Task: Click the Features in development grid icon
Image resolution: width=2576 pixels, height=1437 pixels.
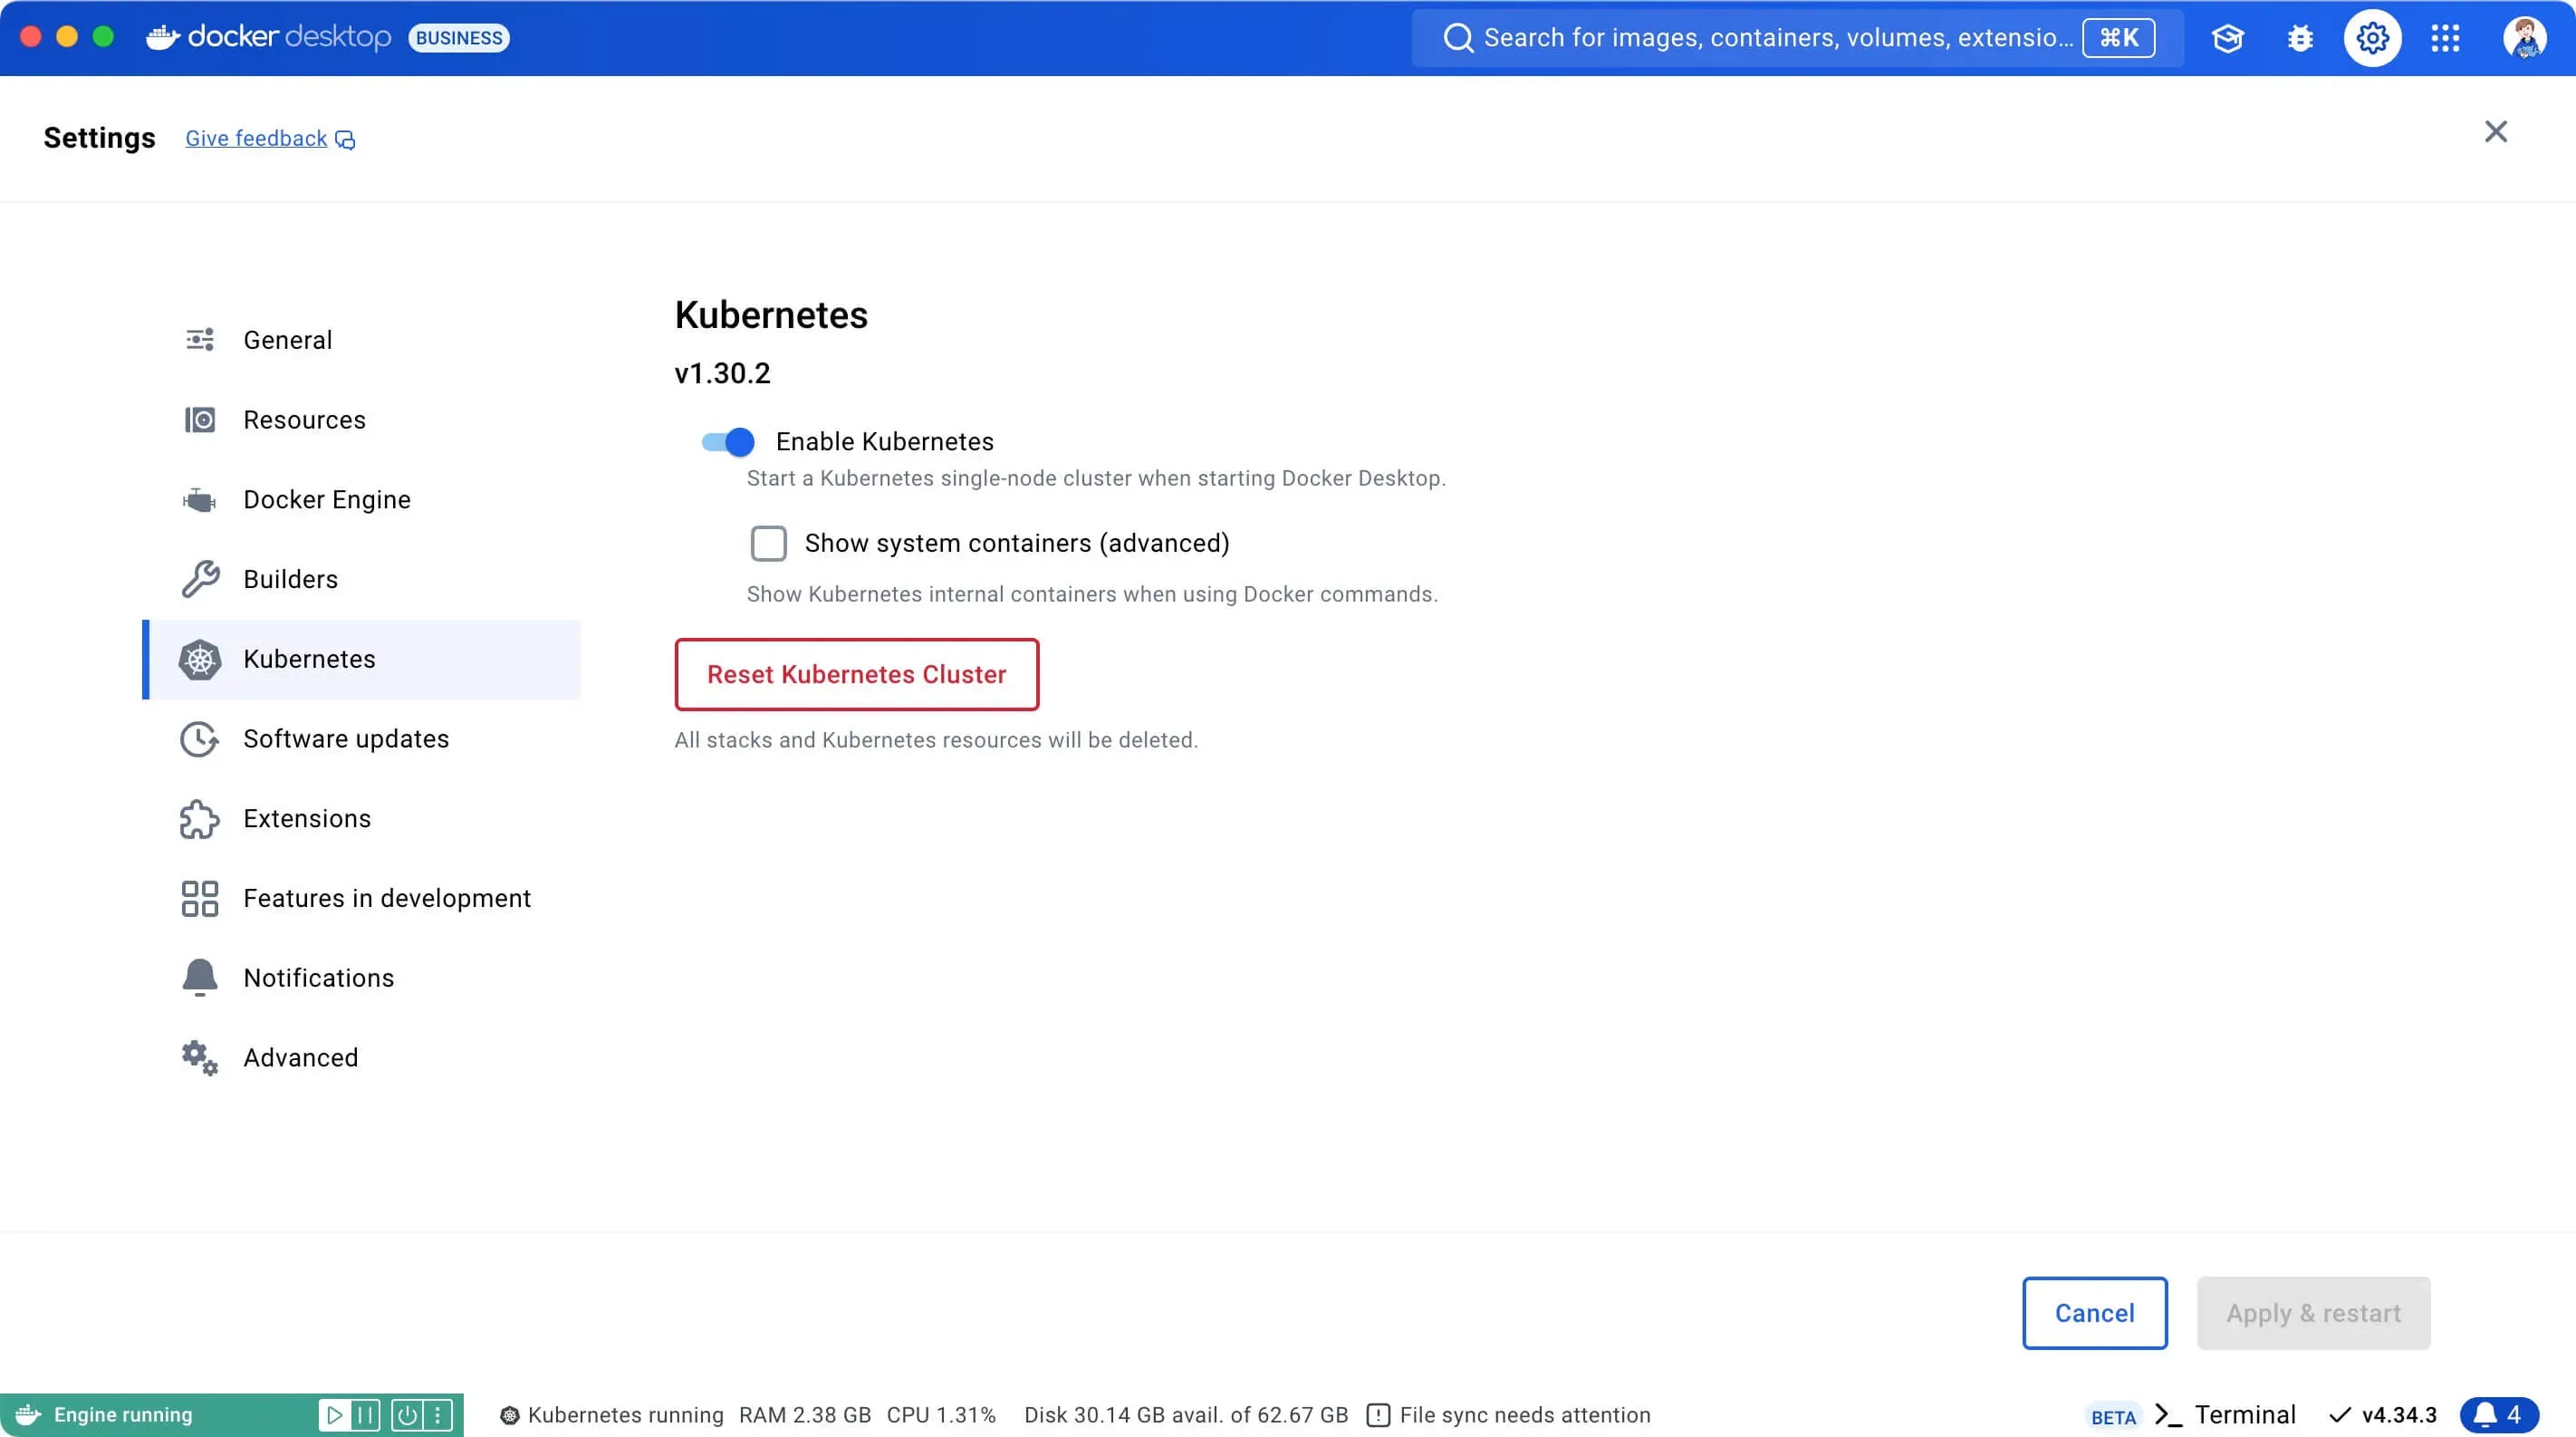Action: point(200,898)
